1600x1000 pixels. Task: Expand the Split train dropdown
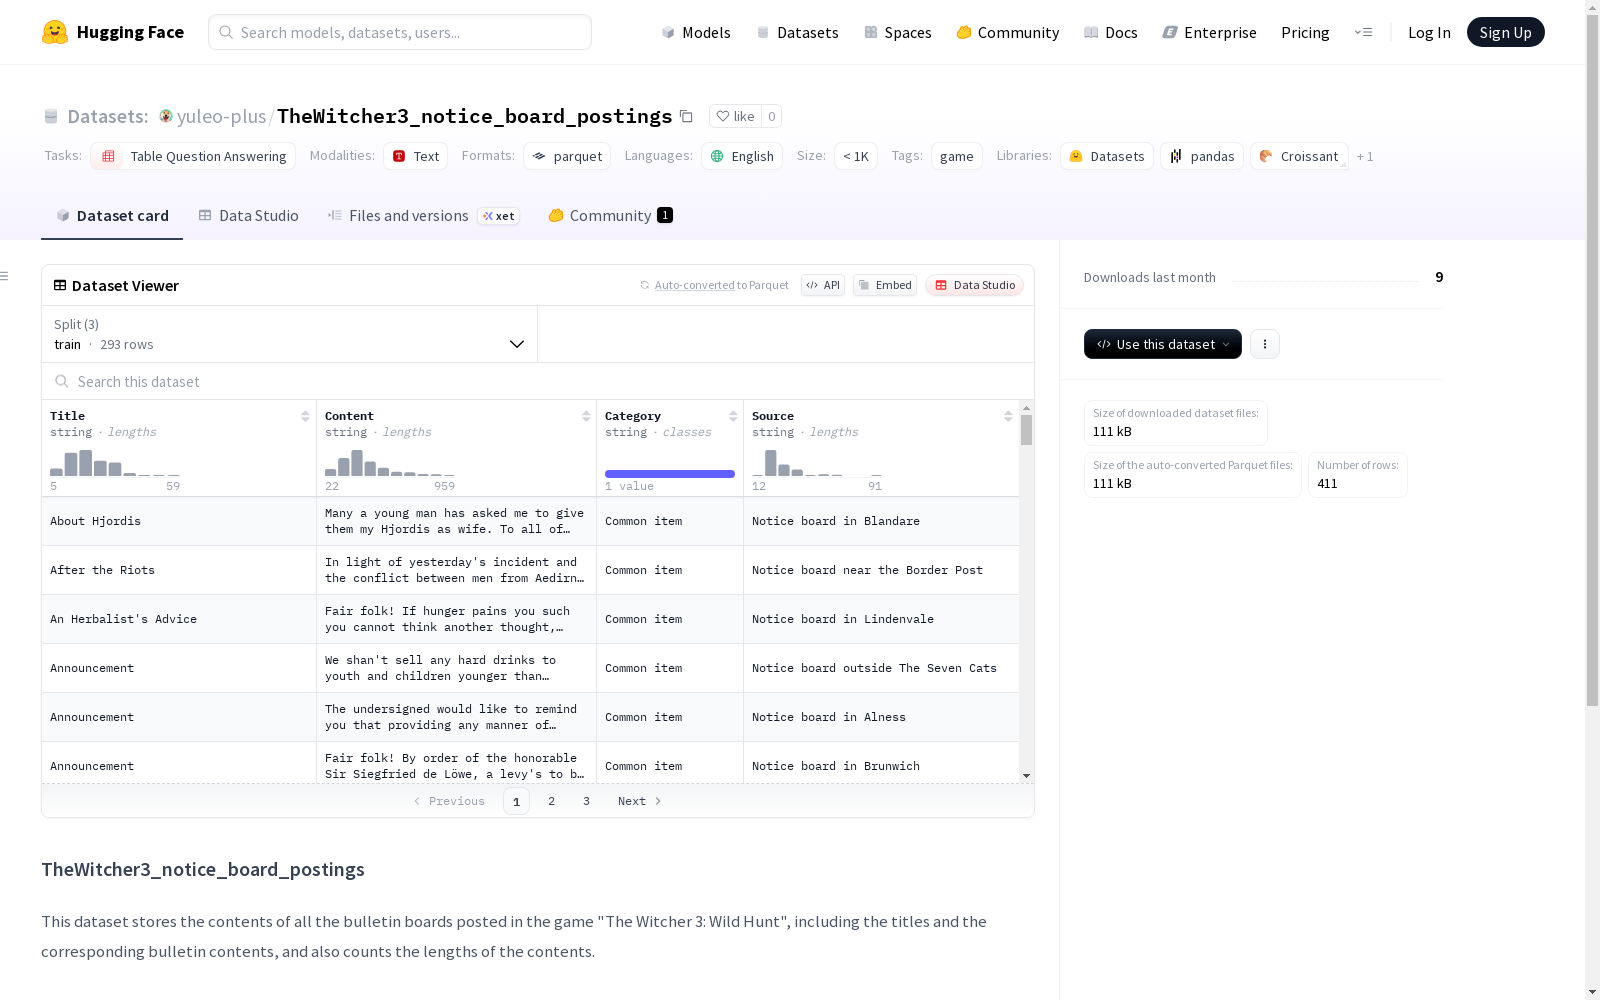click(290, 334)
